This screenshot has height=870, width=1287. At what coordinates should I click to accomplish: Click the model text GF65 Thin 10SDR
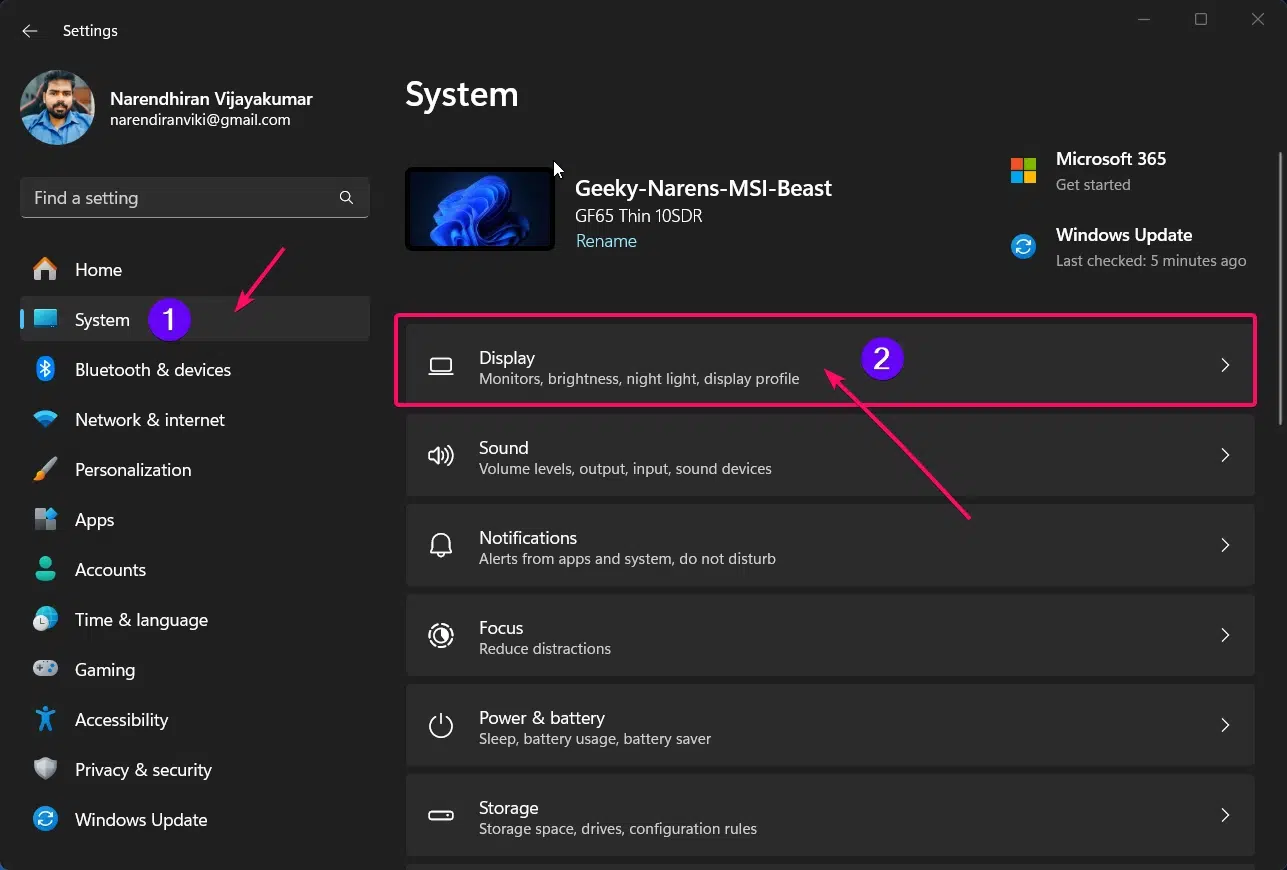pos(638,215)
